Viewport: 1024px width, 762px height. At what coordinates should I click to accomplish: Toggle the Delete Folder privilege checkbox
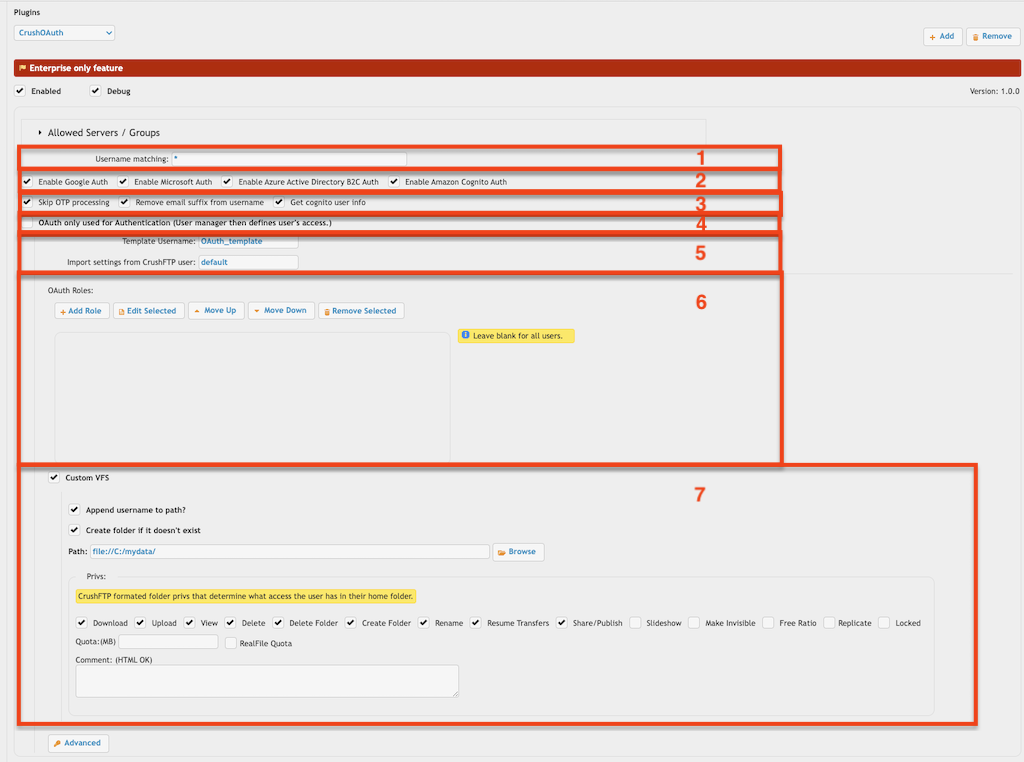(x=278, y=622)
